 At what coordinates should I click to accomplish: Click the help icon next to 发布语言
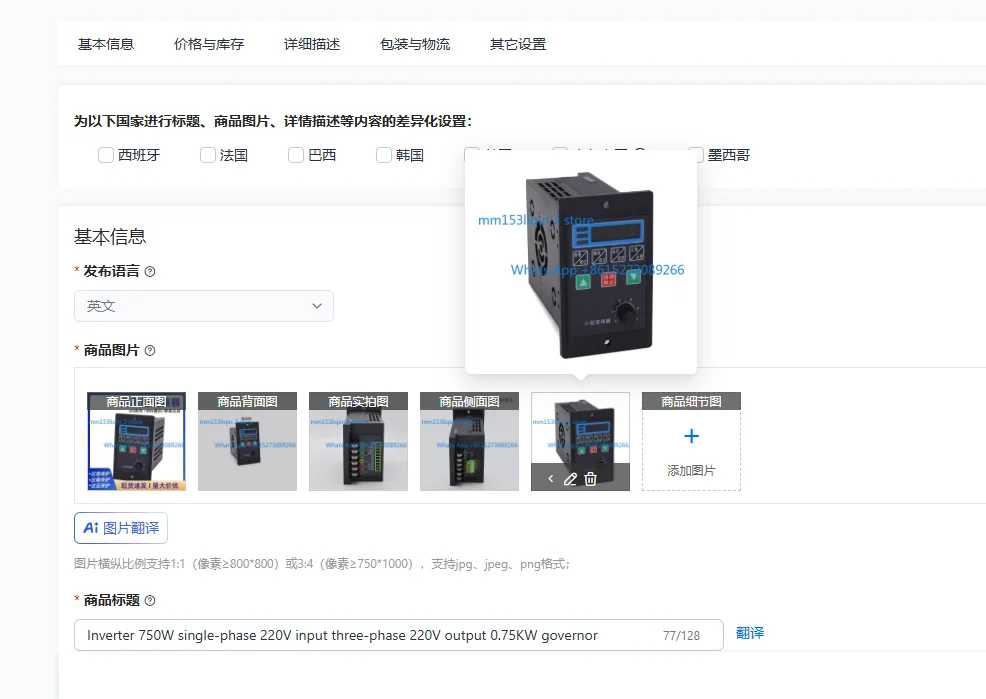pos(150,272)
